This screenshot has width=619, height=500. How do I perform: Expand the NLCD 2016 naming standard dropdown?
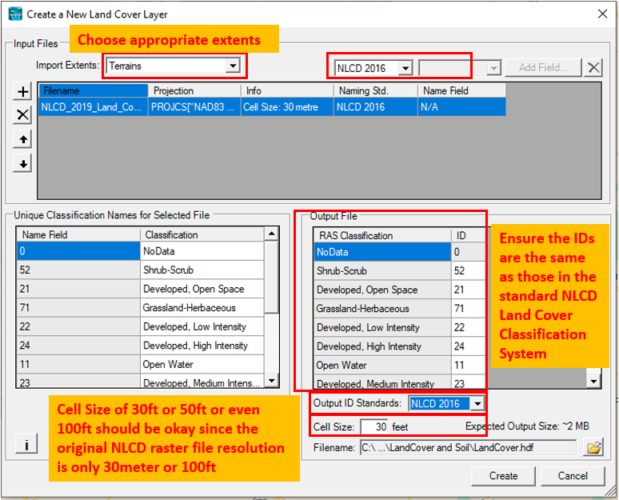[405, 68]
